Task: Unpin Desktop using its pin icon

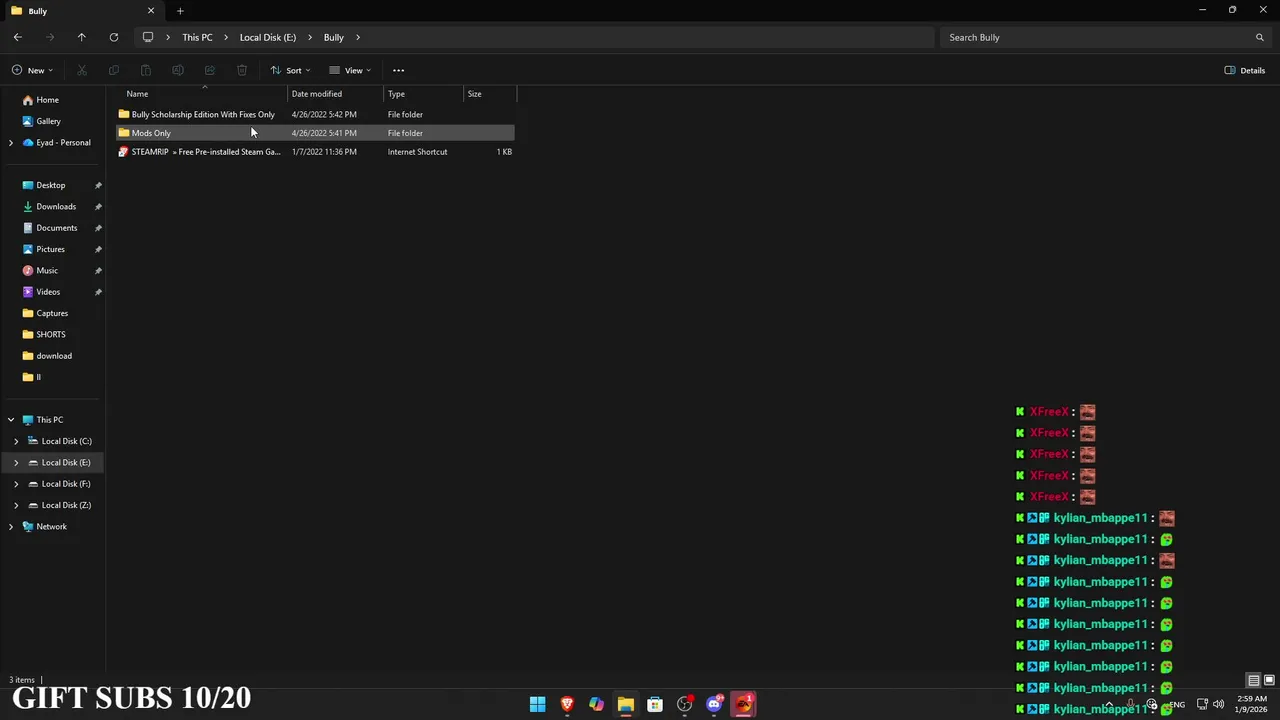Action: pos(98,185)
